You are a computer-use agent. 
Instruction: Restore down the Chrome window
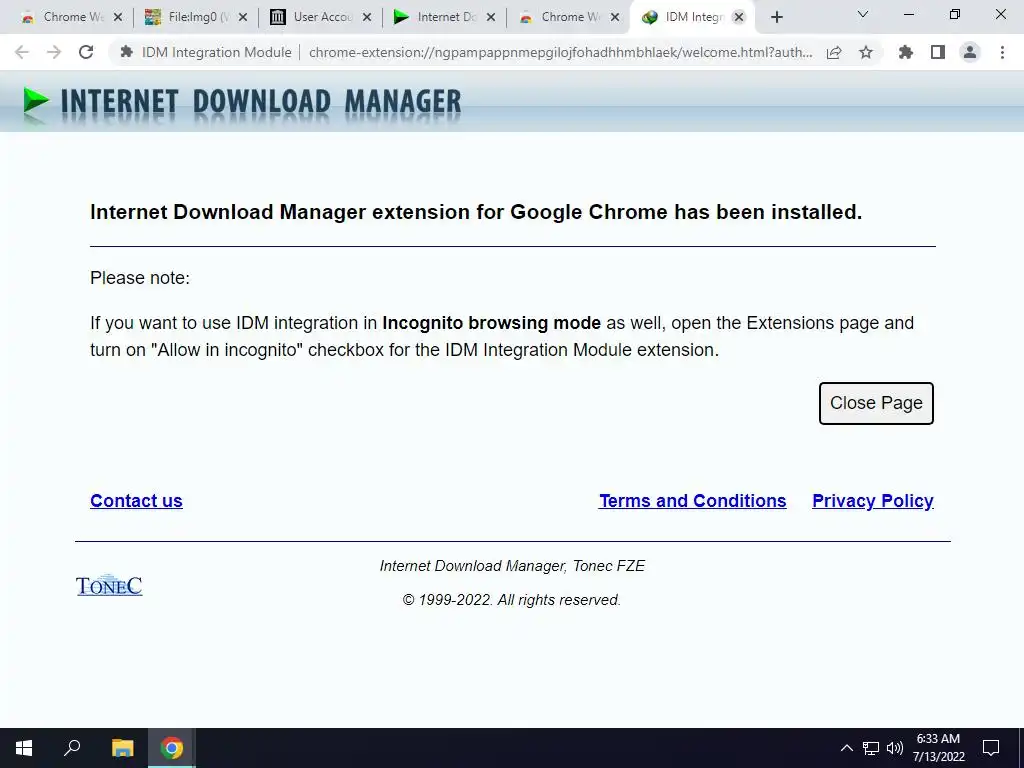pos(955,14)
